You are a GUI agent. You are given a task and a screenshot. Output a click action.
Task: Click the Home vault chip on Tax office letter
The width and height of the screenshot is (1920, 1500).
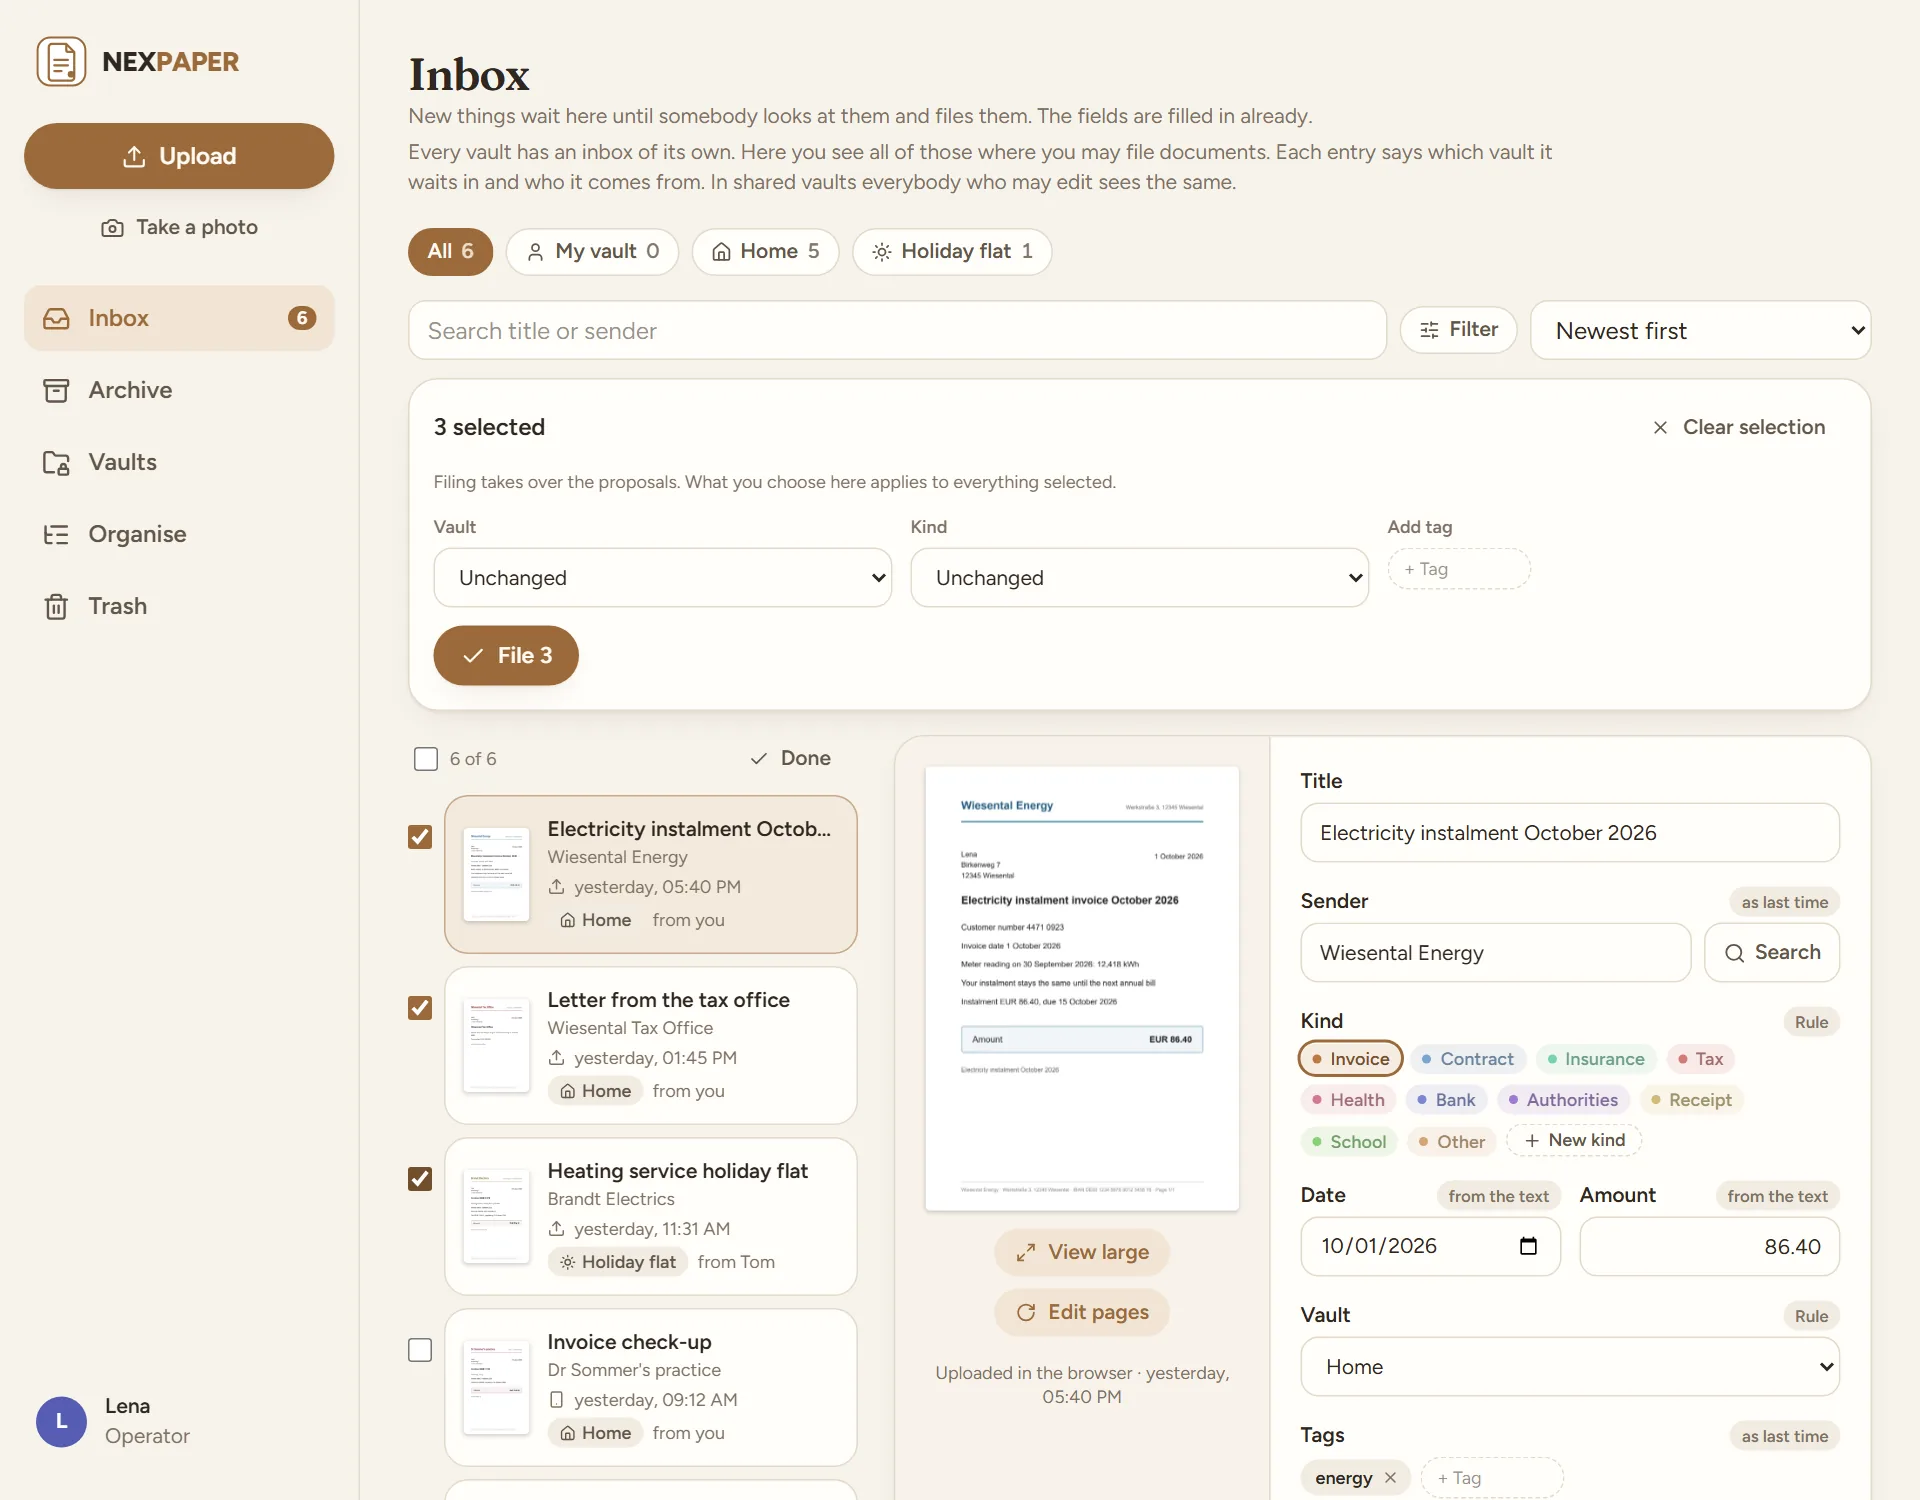pyautogui.click(x=596, y=1091)
